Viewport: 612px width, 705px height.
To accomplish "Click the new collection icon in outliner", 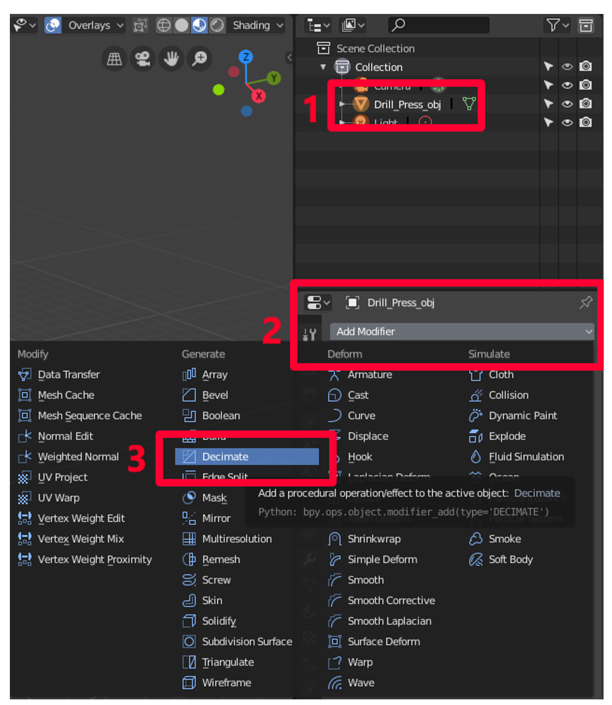I will 585,26.
